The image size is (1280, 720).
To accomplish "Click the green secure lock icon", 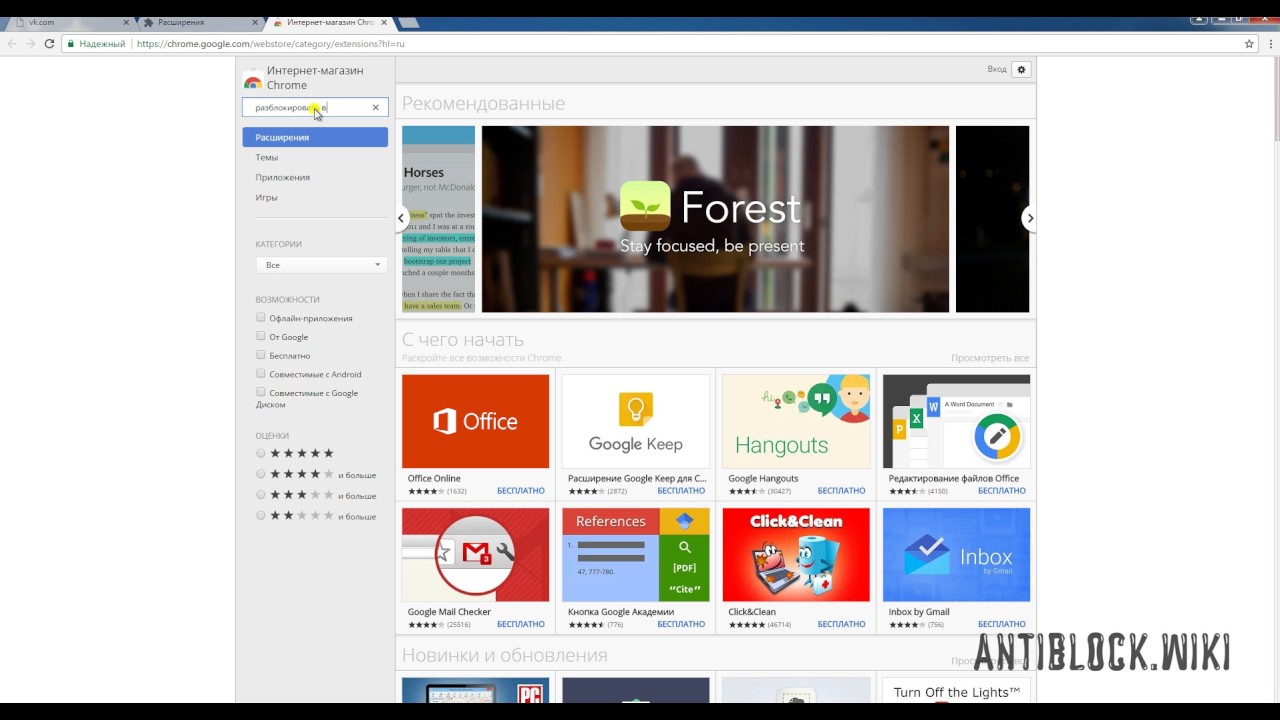I will [71, 44].
